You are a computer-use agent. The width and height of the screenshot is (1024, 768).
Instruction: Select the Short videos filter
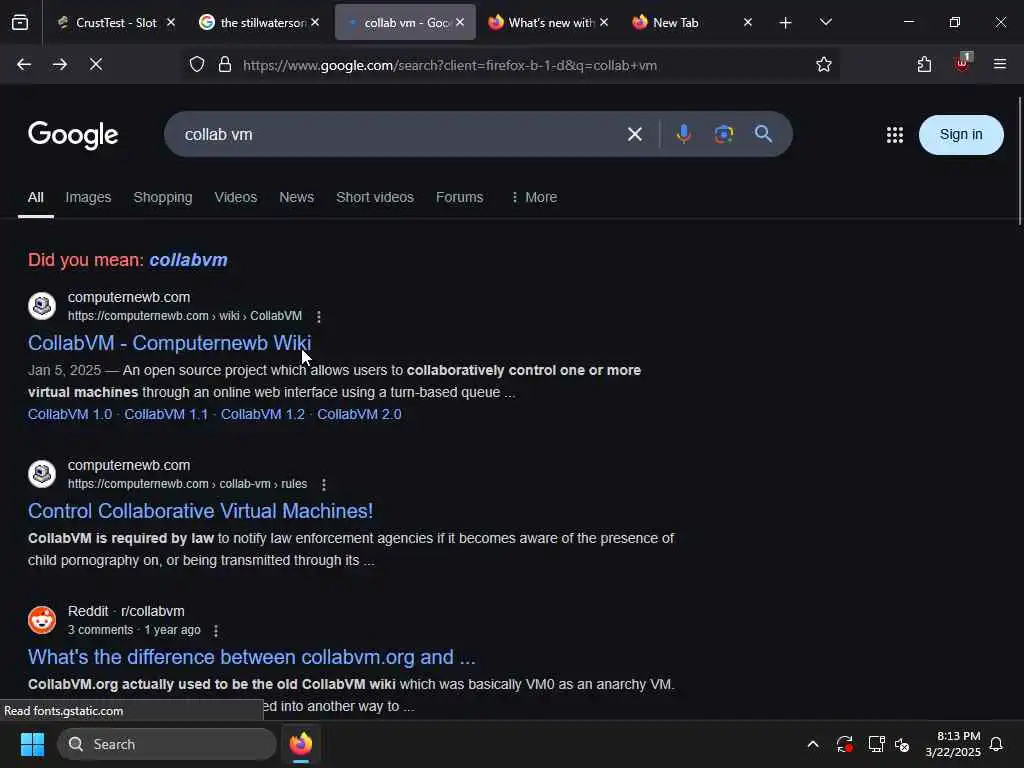point(375,197)
